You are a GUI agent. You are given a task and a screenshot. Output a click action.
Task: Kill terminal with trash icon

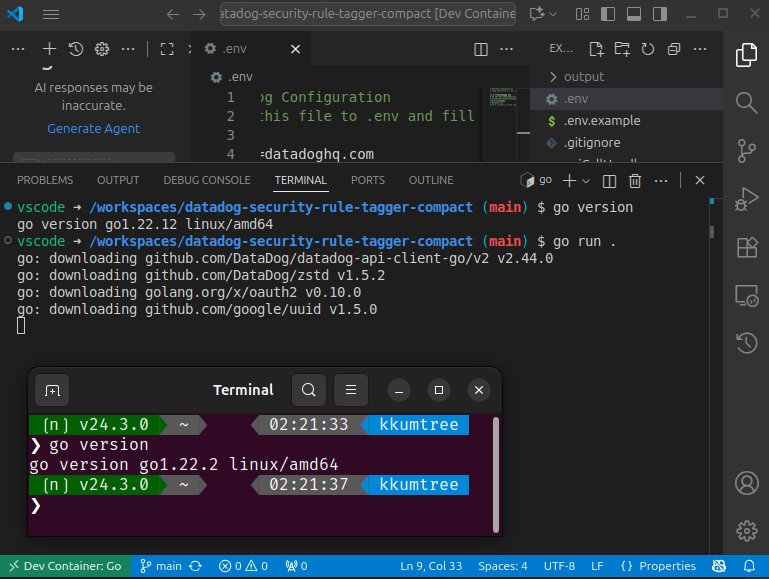[635, 181]
